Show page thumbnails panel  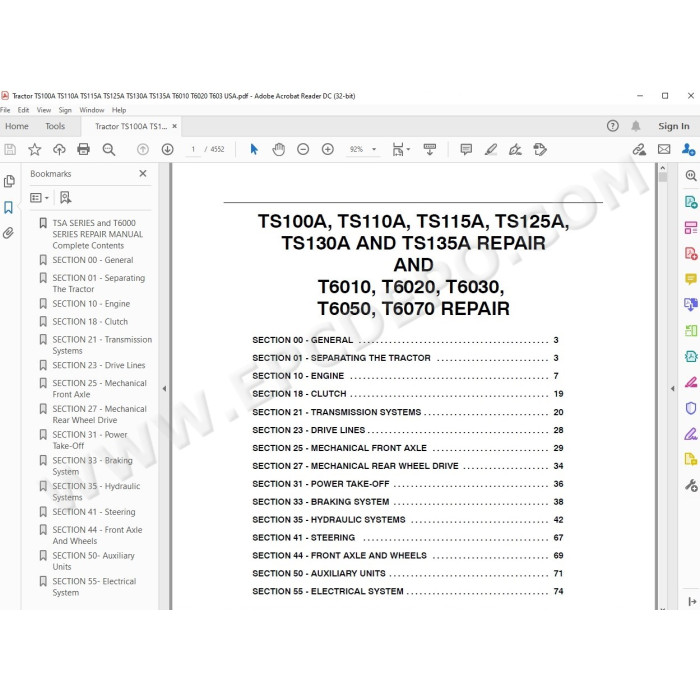click(x=9, y=181)
